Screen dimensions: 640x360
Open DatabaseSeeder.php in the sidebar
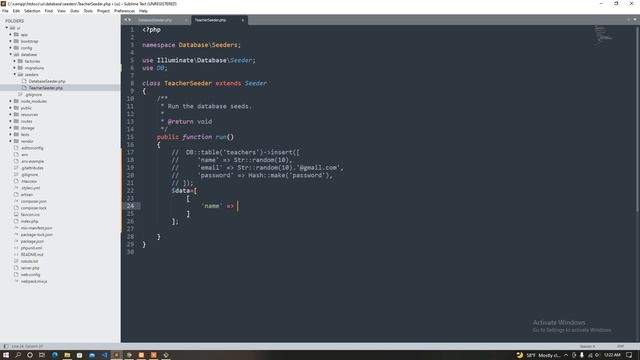(47, 81)
